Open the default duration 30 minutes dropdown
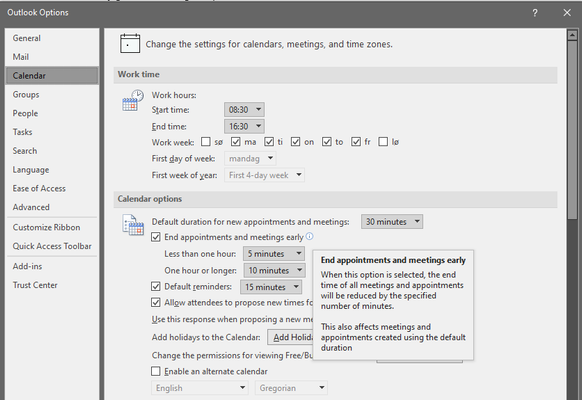This screenshot has width=582, height=400. click(x=392, y=222)
